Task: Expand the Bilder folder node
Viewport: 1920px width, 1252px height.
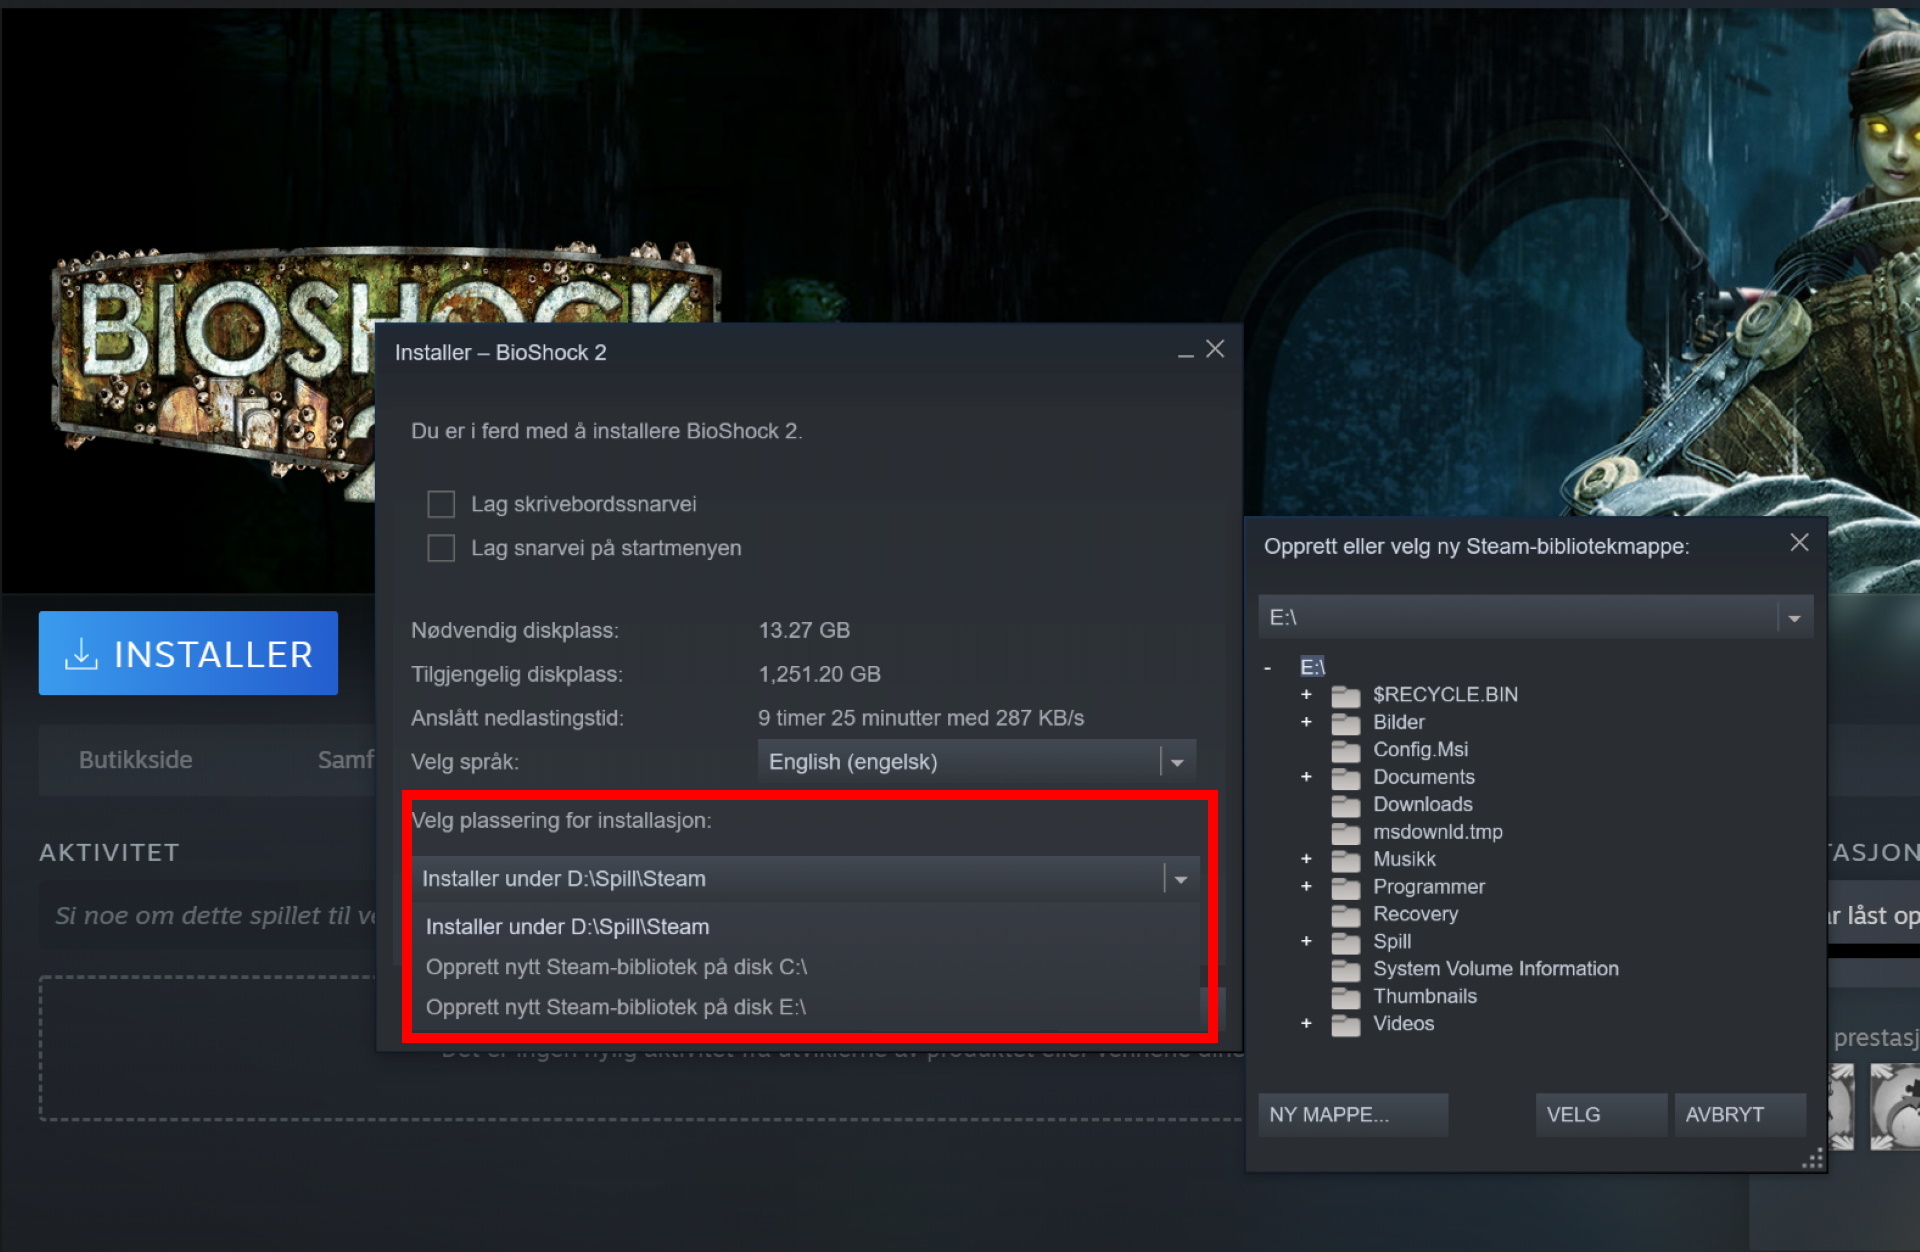Action: tap(1306, 722)
